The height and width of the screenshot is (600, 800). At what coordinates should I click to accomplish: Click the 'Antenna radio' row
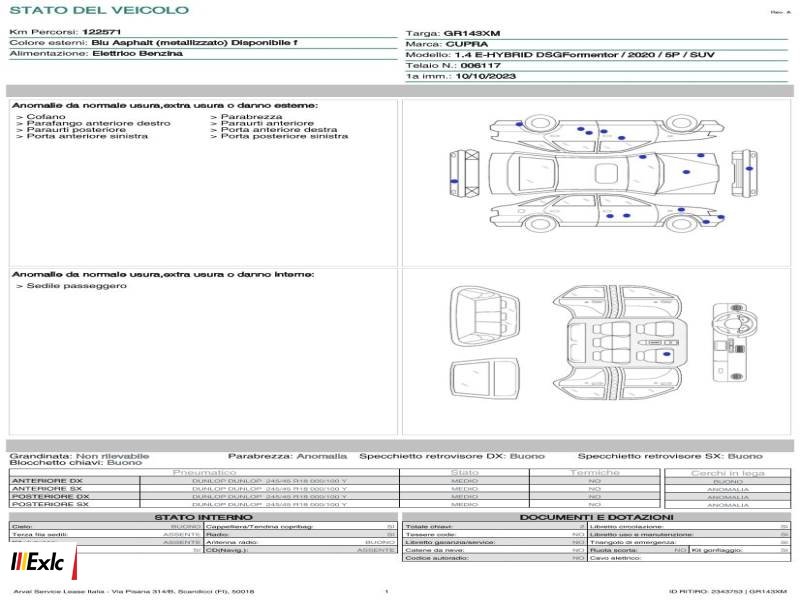tap(301, 542)
